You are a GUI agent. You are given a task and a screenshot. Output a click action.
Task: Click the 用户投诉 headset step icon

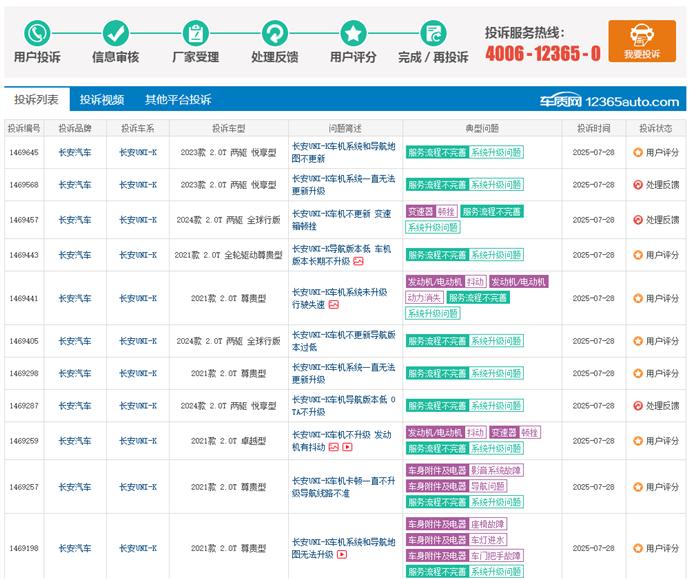37,33
